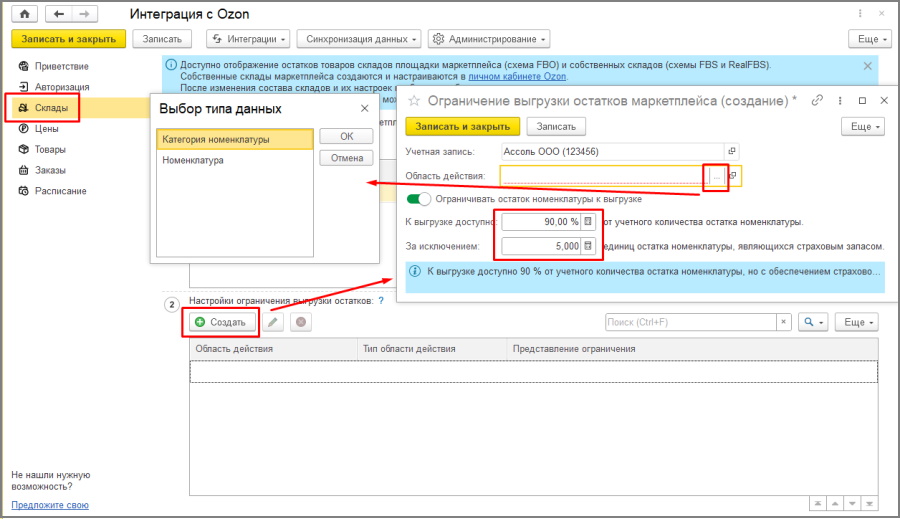Open calculator for the percent field
Viewport: 900px width, 519px height.
click(588, 222)
